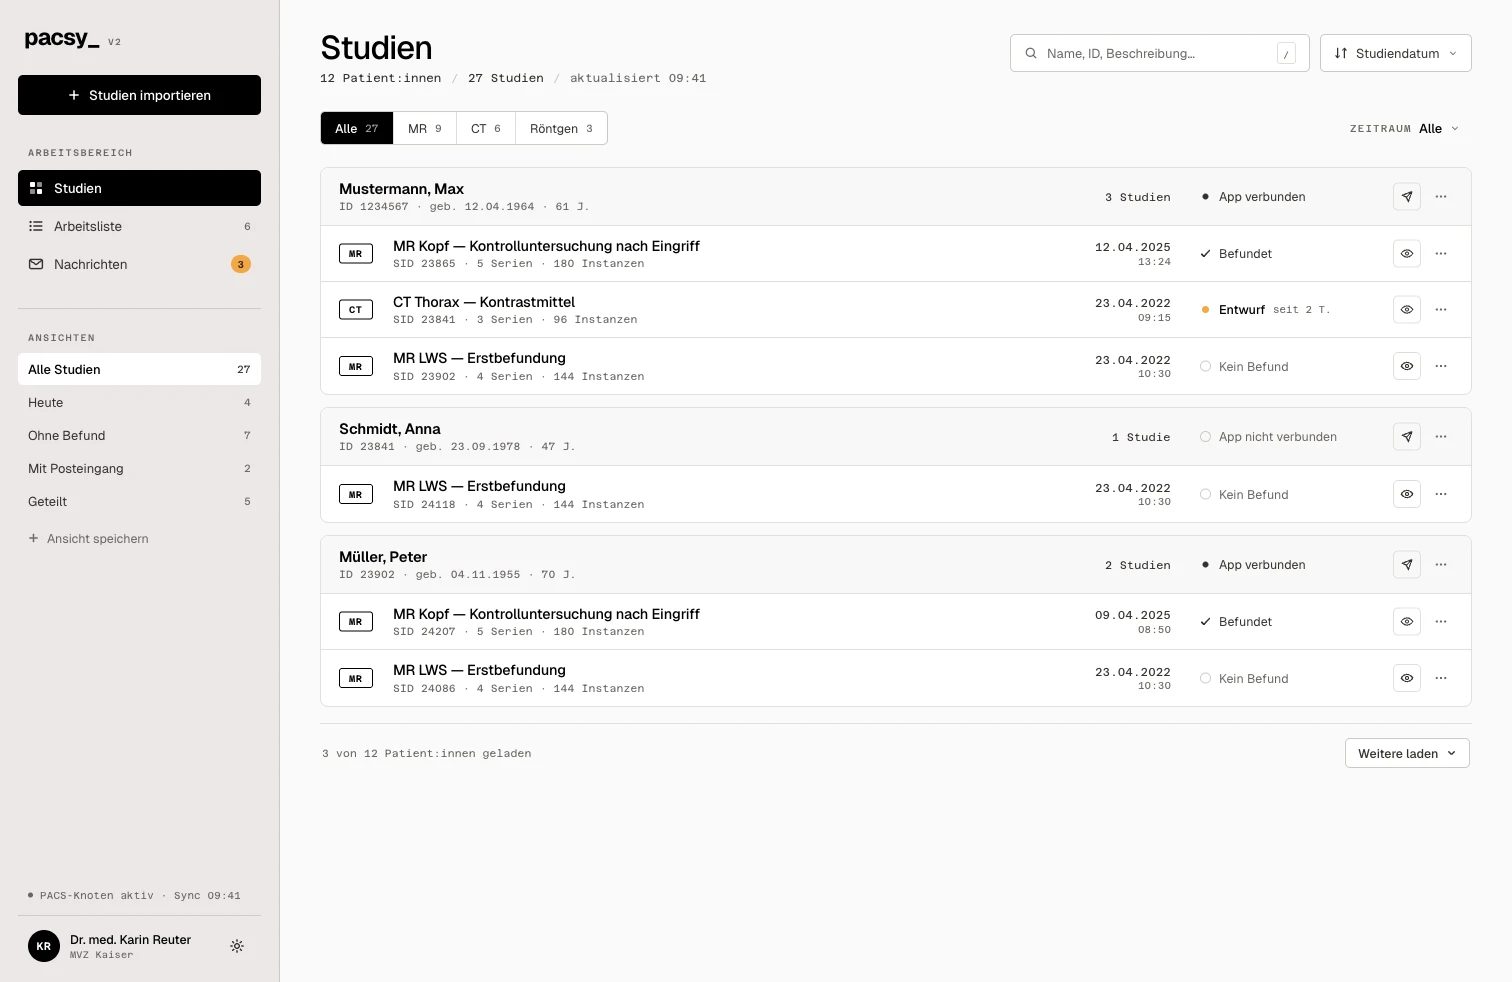
Task: Click Ansicht speichern
Action: tap(88, 539)
